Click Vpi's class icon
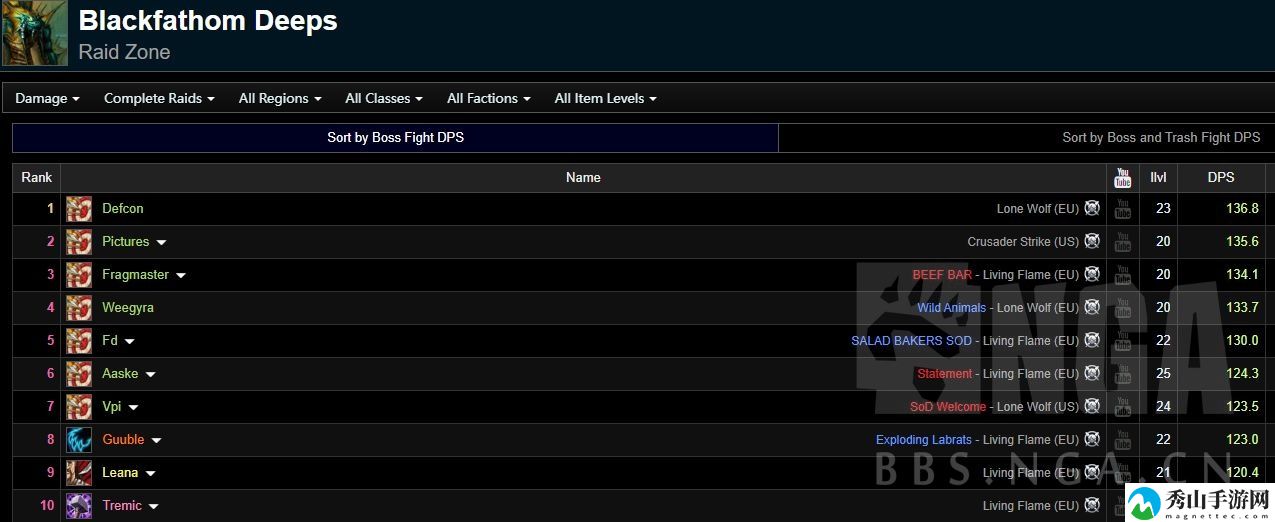 79,407
